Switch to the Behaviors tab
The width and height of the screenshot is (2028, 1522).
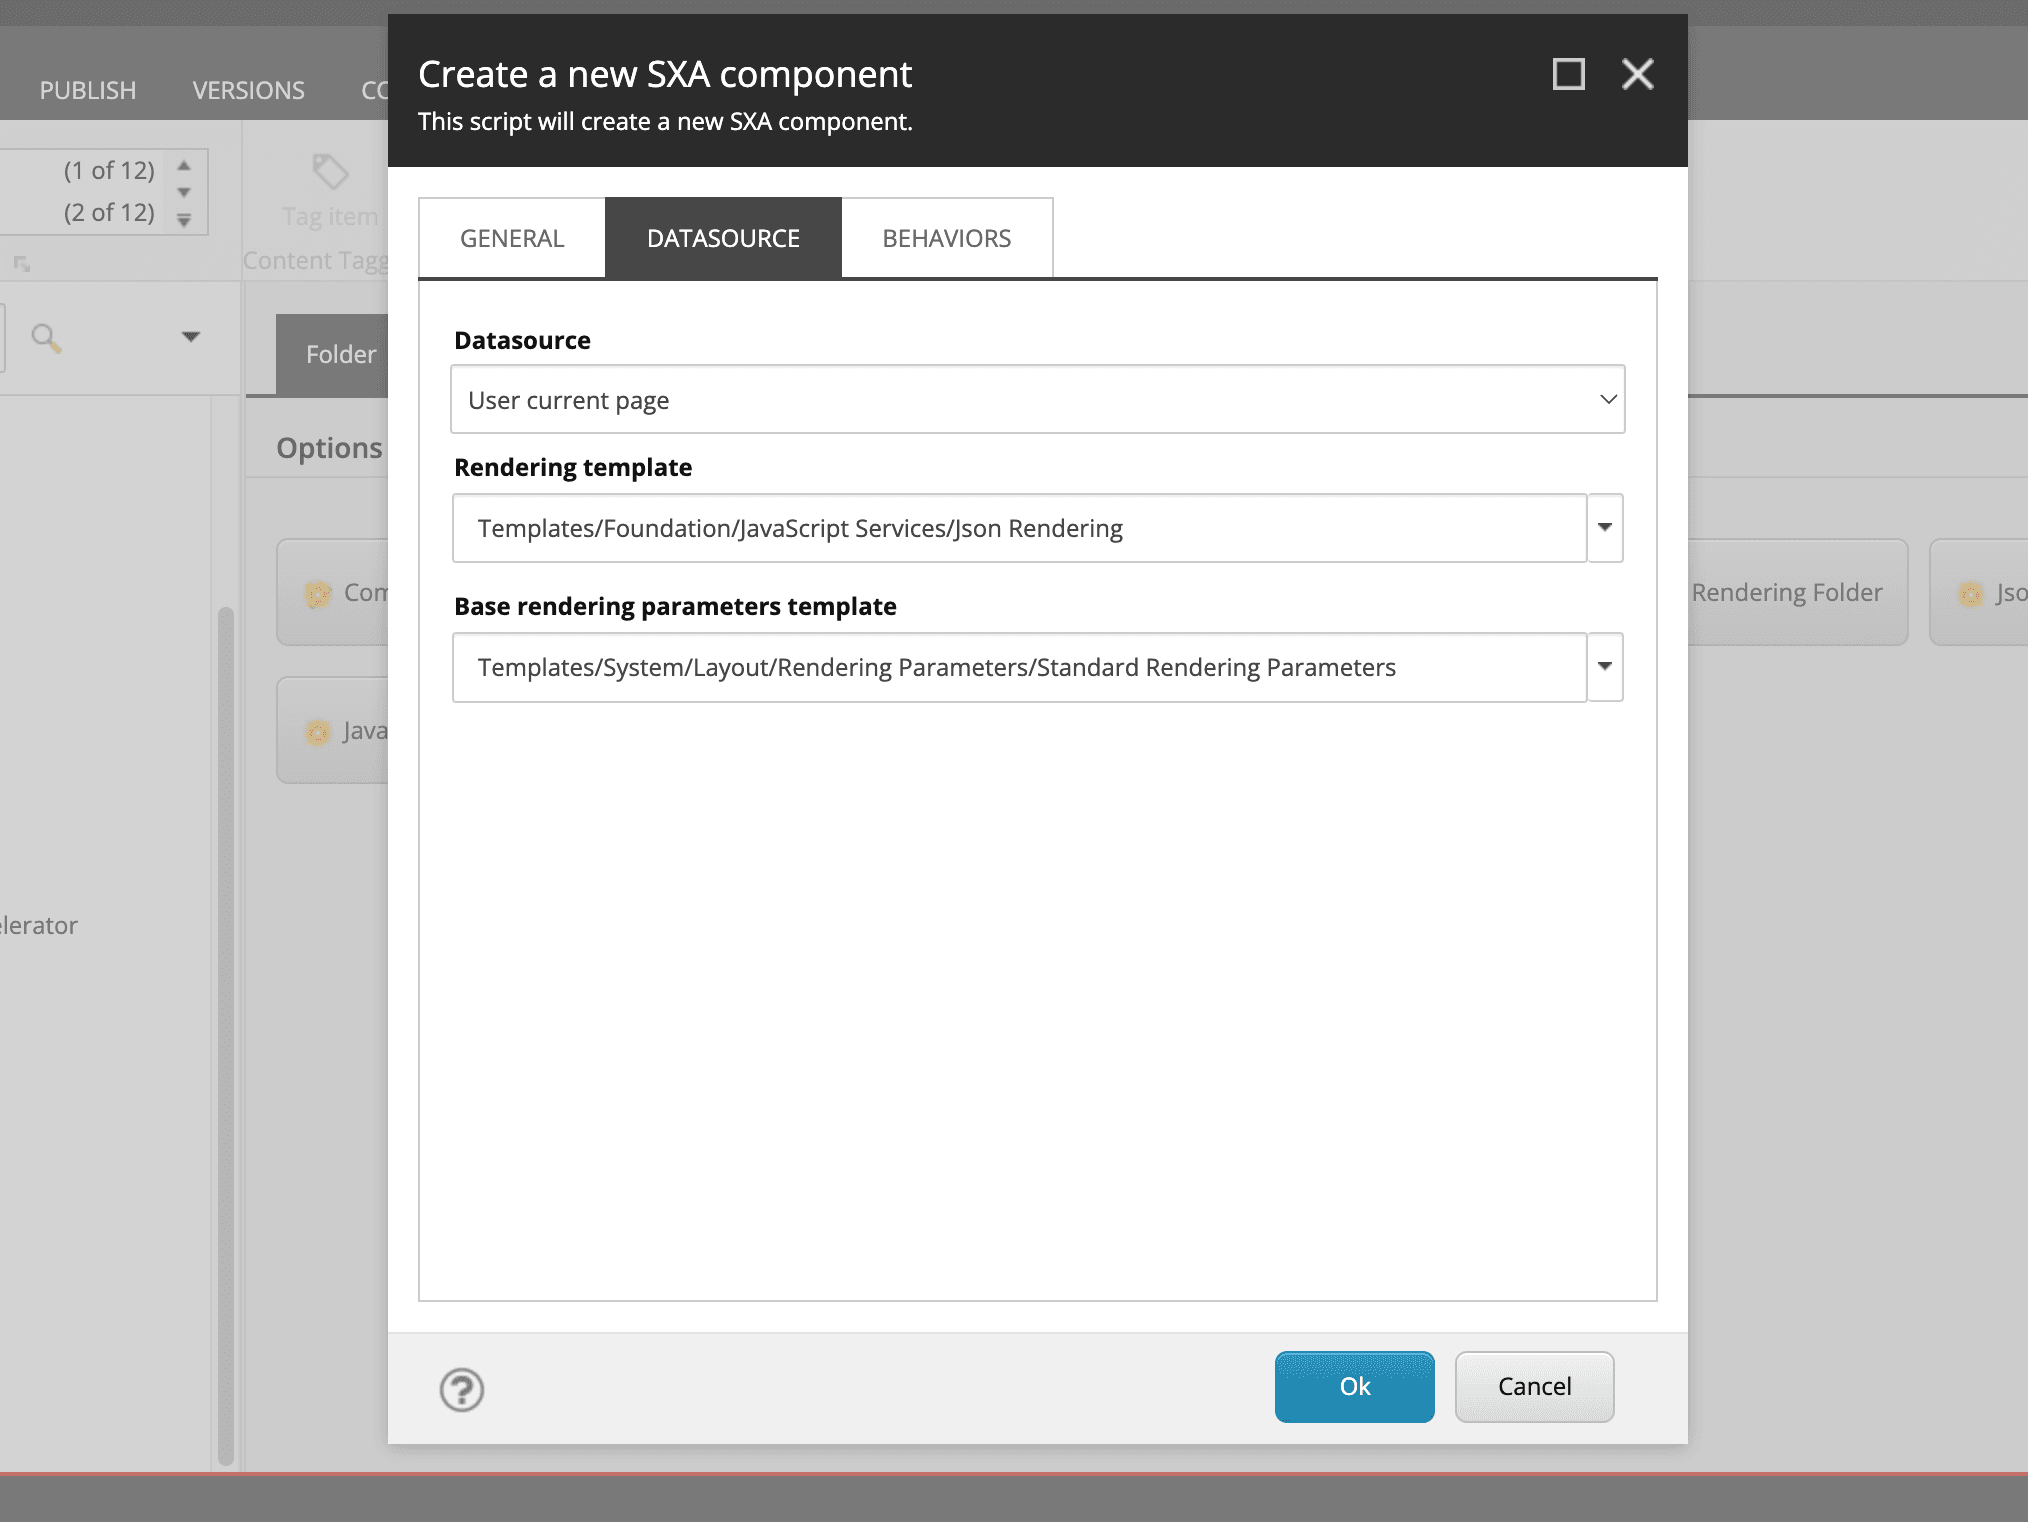click(946, 238)
